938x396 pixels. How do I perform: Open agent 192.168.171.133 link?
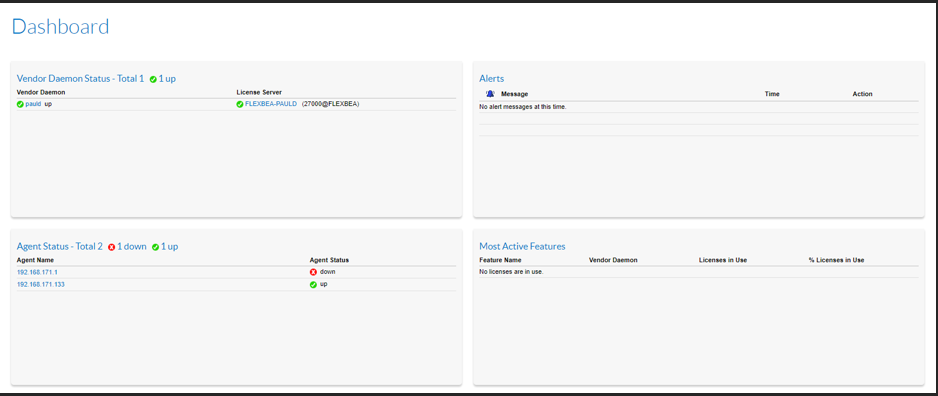point(41,285)
